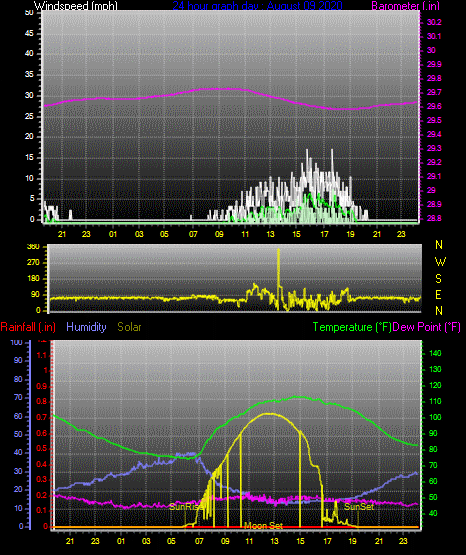466x555 pixels.
Task: Click the "Windspeed (mph)" axis title
Action: [x=75, y=6]
